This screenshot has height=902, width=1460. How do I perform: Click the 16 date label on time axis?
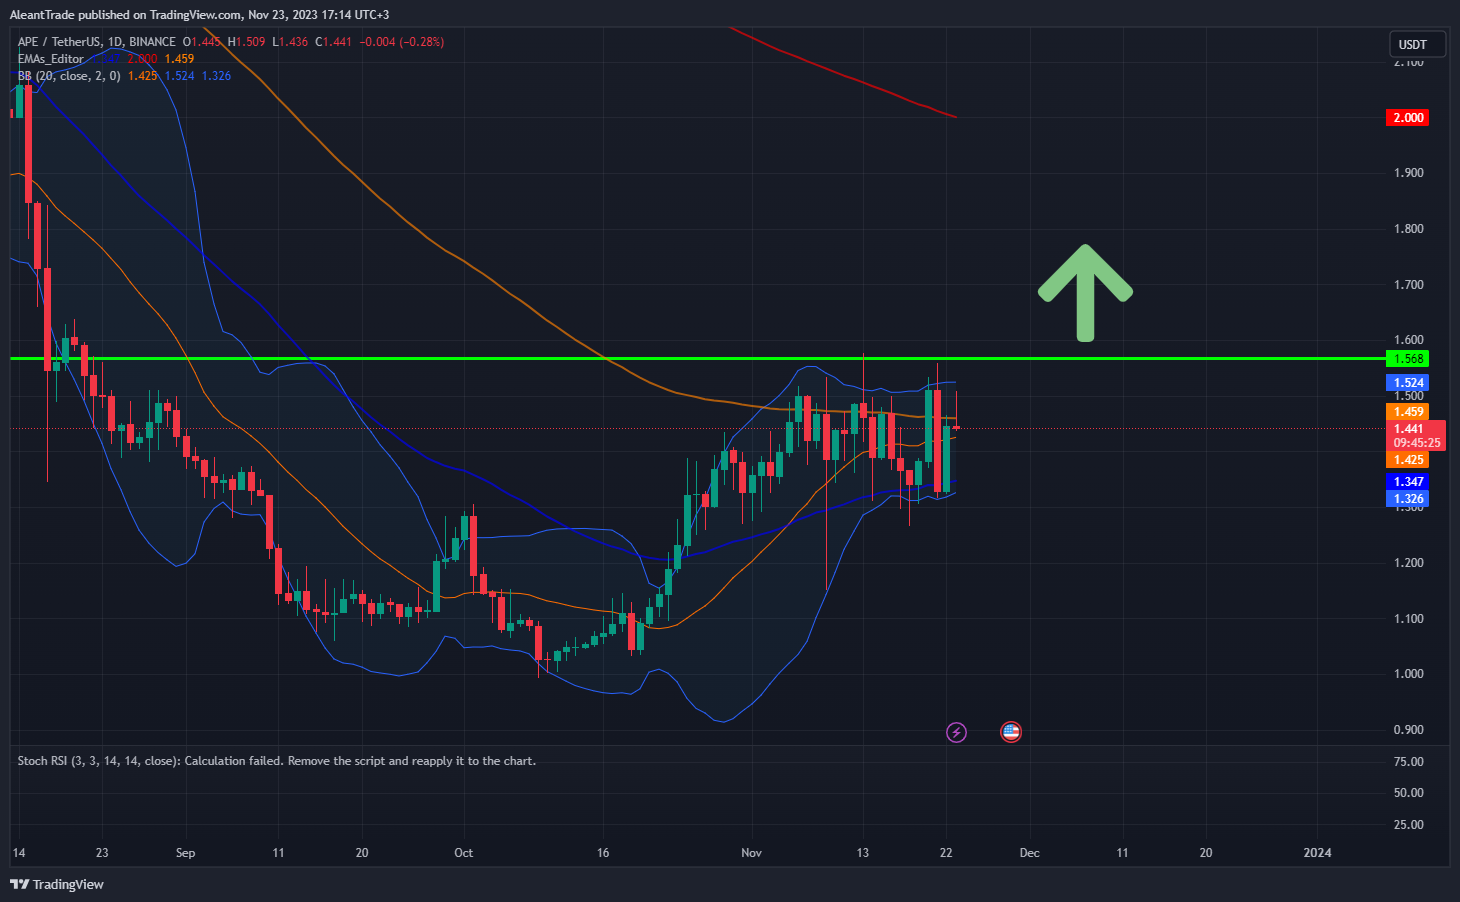pos(602,853)
